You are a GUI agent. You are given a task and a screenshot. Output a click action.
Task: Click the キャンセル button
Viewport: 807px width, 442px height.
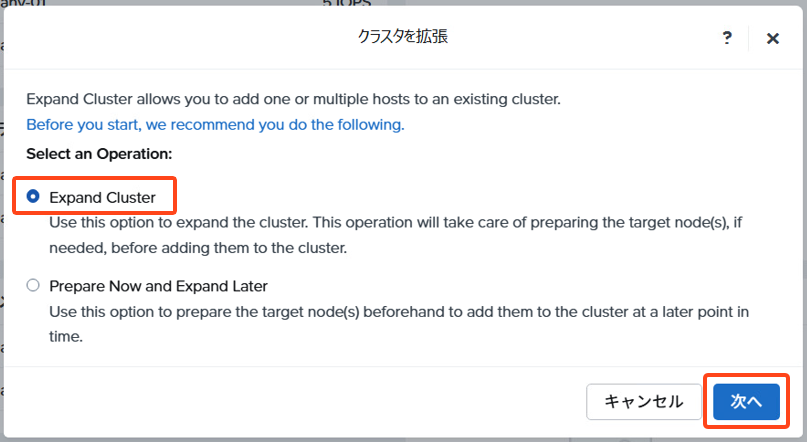(x=643, y=401)
